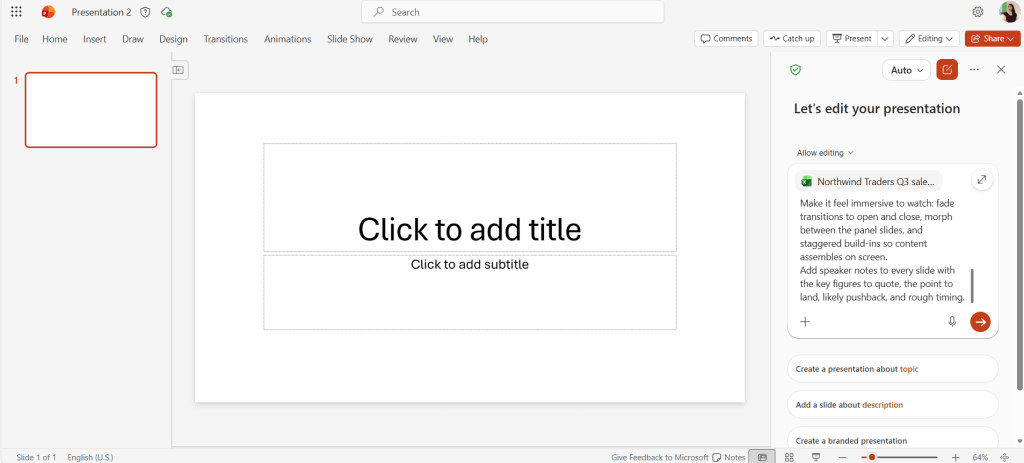Viewport: 1024px width, 463px height.
Task: Open the Draw tab
Action: point(133,39)
